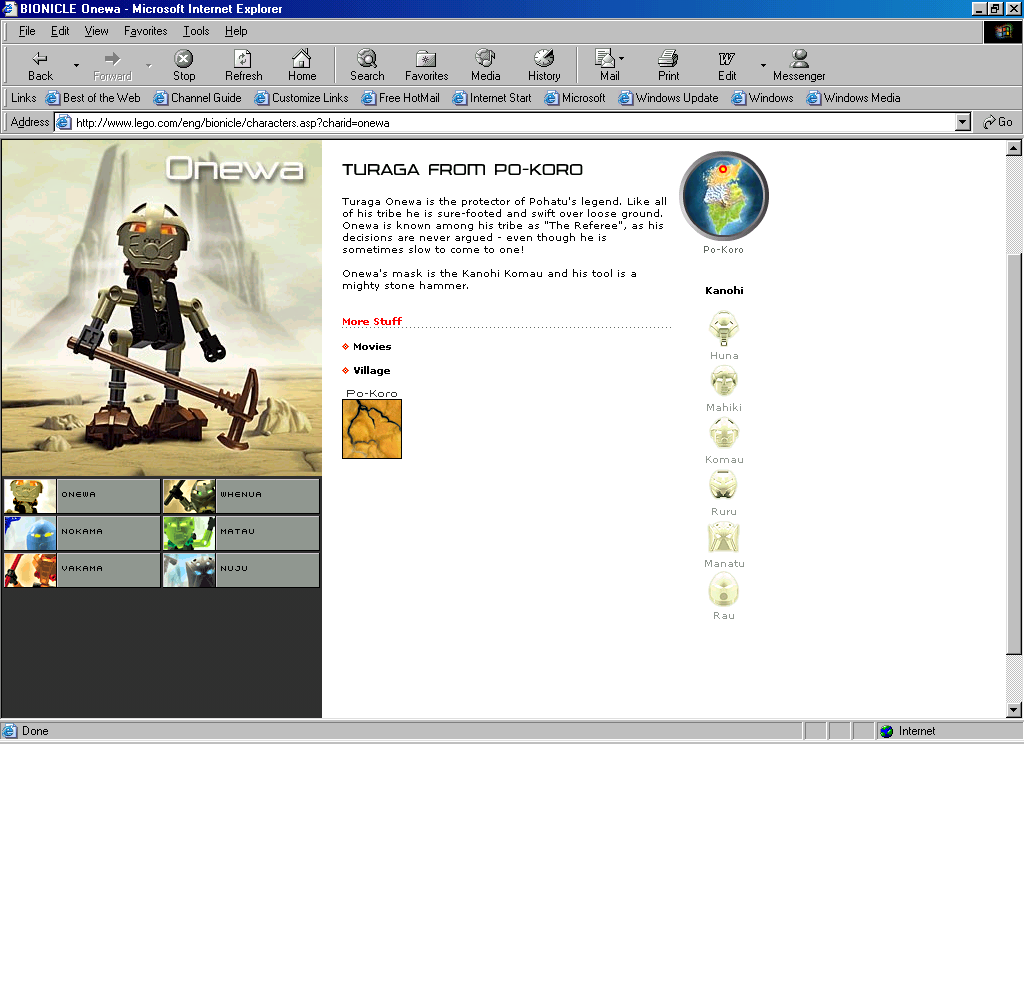This screenshot has height=1000, width=1024.
Task: Select the Onewa character thumbnail
Action: [x=82, y=496]
